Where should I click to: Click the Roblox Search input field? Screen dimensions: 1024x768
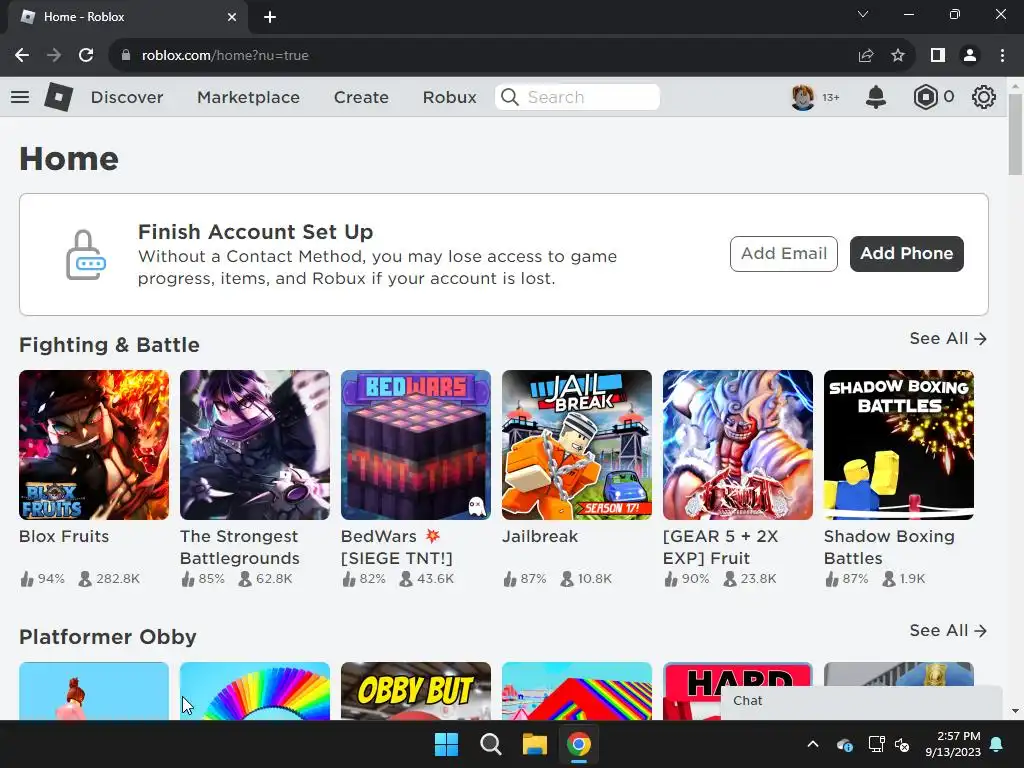[577, 97]
